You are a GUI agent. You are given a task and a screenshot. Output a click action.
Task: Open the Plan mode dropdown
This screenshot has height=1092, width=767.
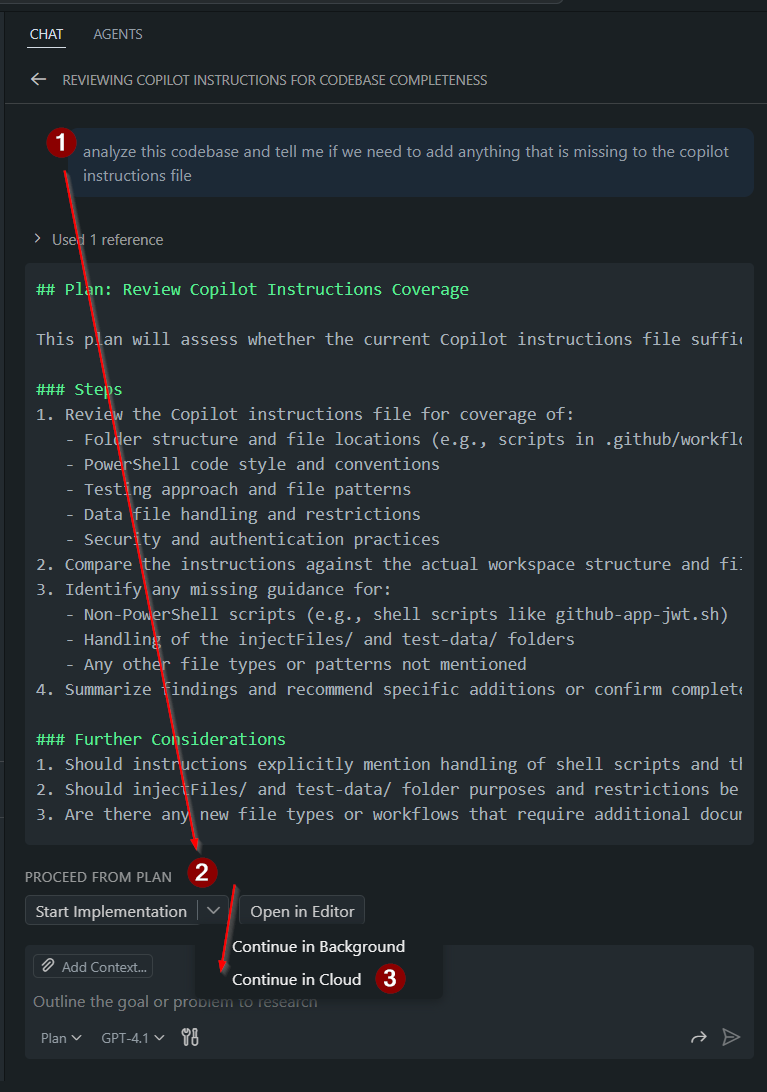coord(61,1038)
